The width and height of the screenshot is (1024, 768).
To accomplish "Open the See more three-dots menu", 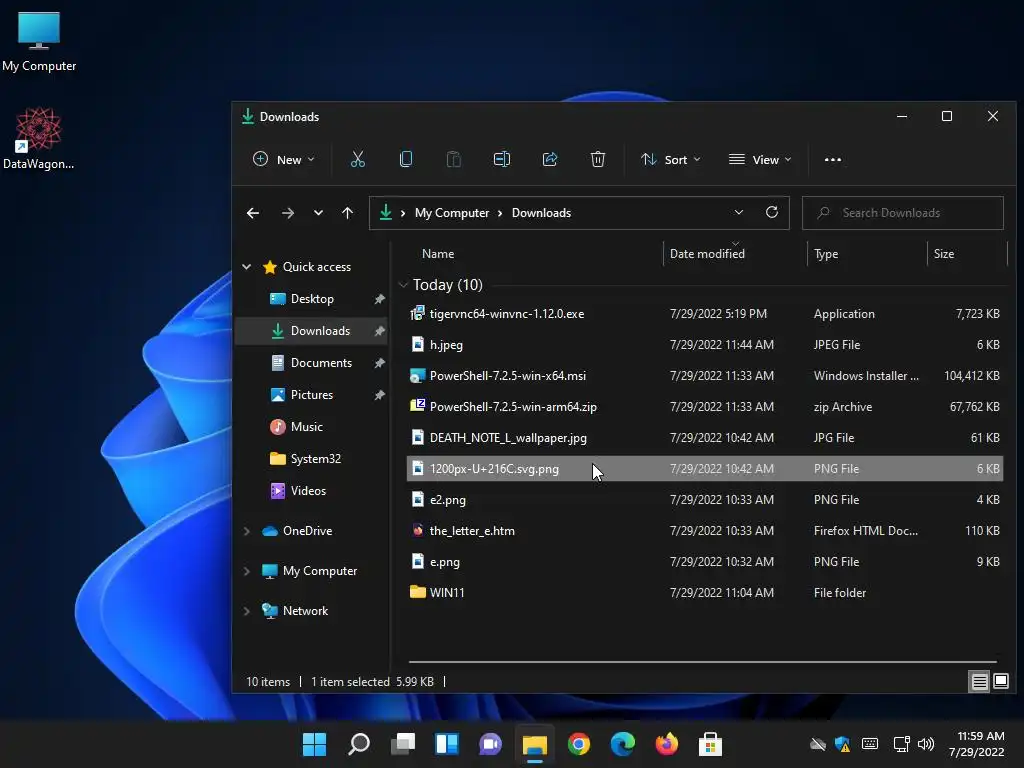I will tap(833, 159).
